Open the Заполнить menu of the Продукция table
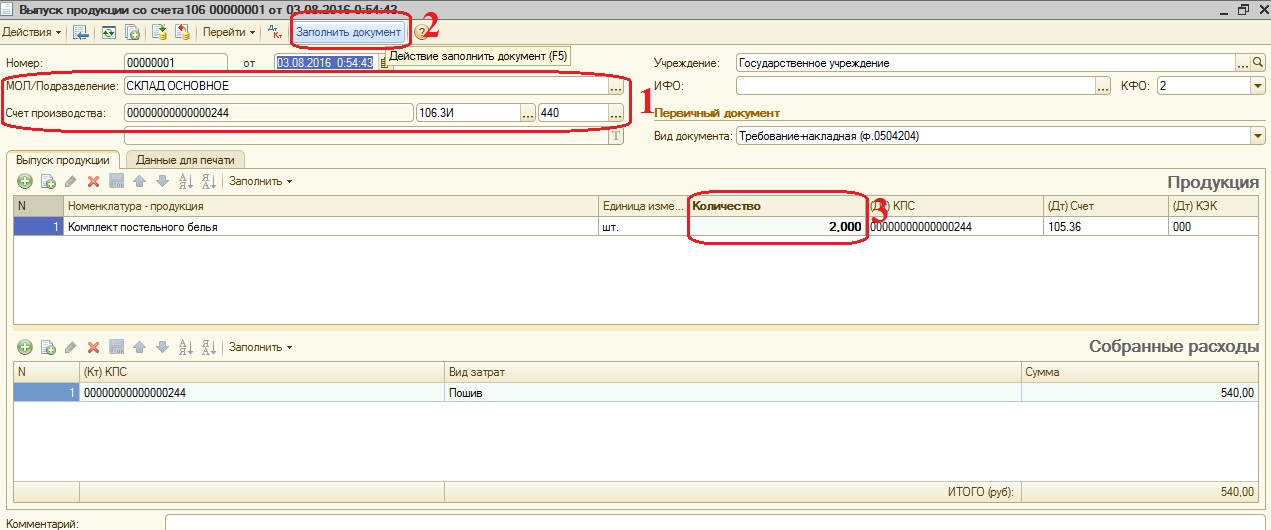This screenshot has height=530, width=1271. click(x=260, y=181)
